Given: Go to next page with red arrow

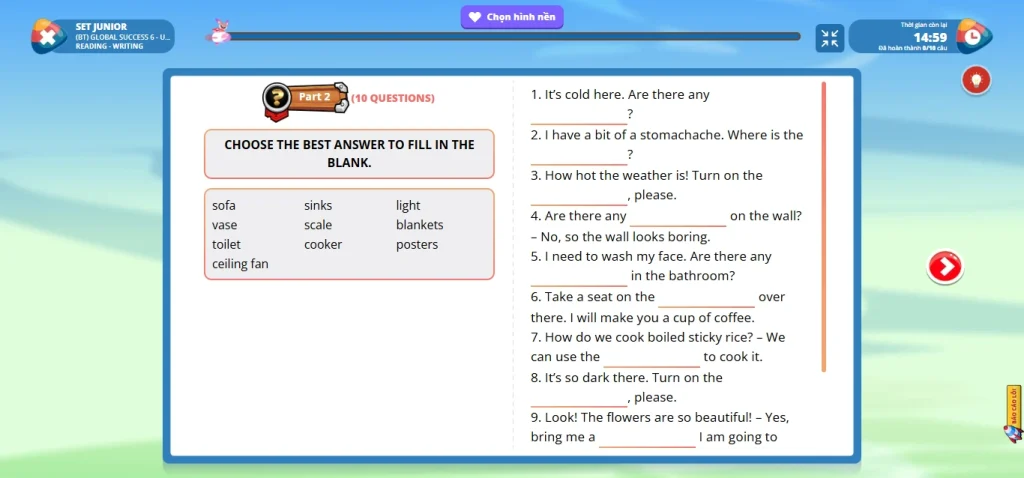Looking at the screenshot, I should coord(944,267).
